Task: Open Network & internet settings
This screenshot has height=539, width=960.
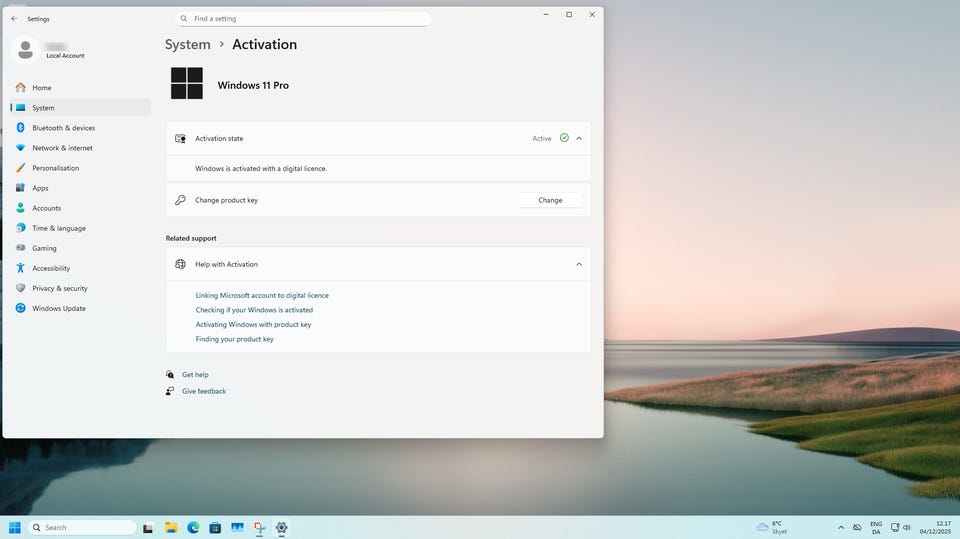Action: (62, 148)
